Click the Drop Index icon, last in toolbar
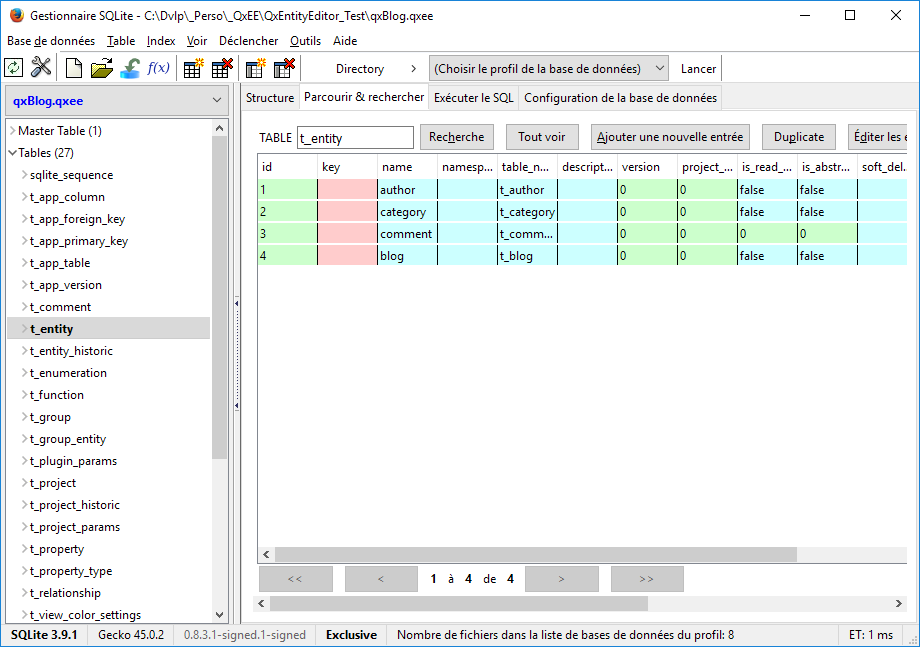Viewport: 920px width, 647px height. pyautogui.click(x=284, y=68)
